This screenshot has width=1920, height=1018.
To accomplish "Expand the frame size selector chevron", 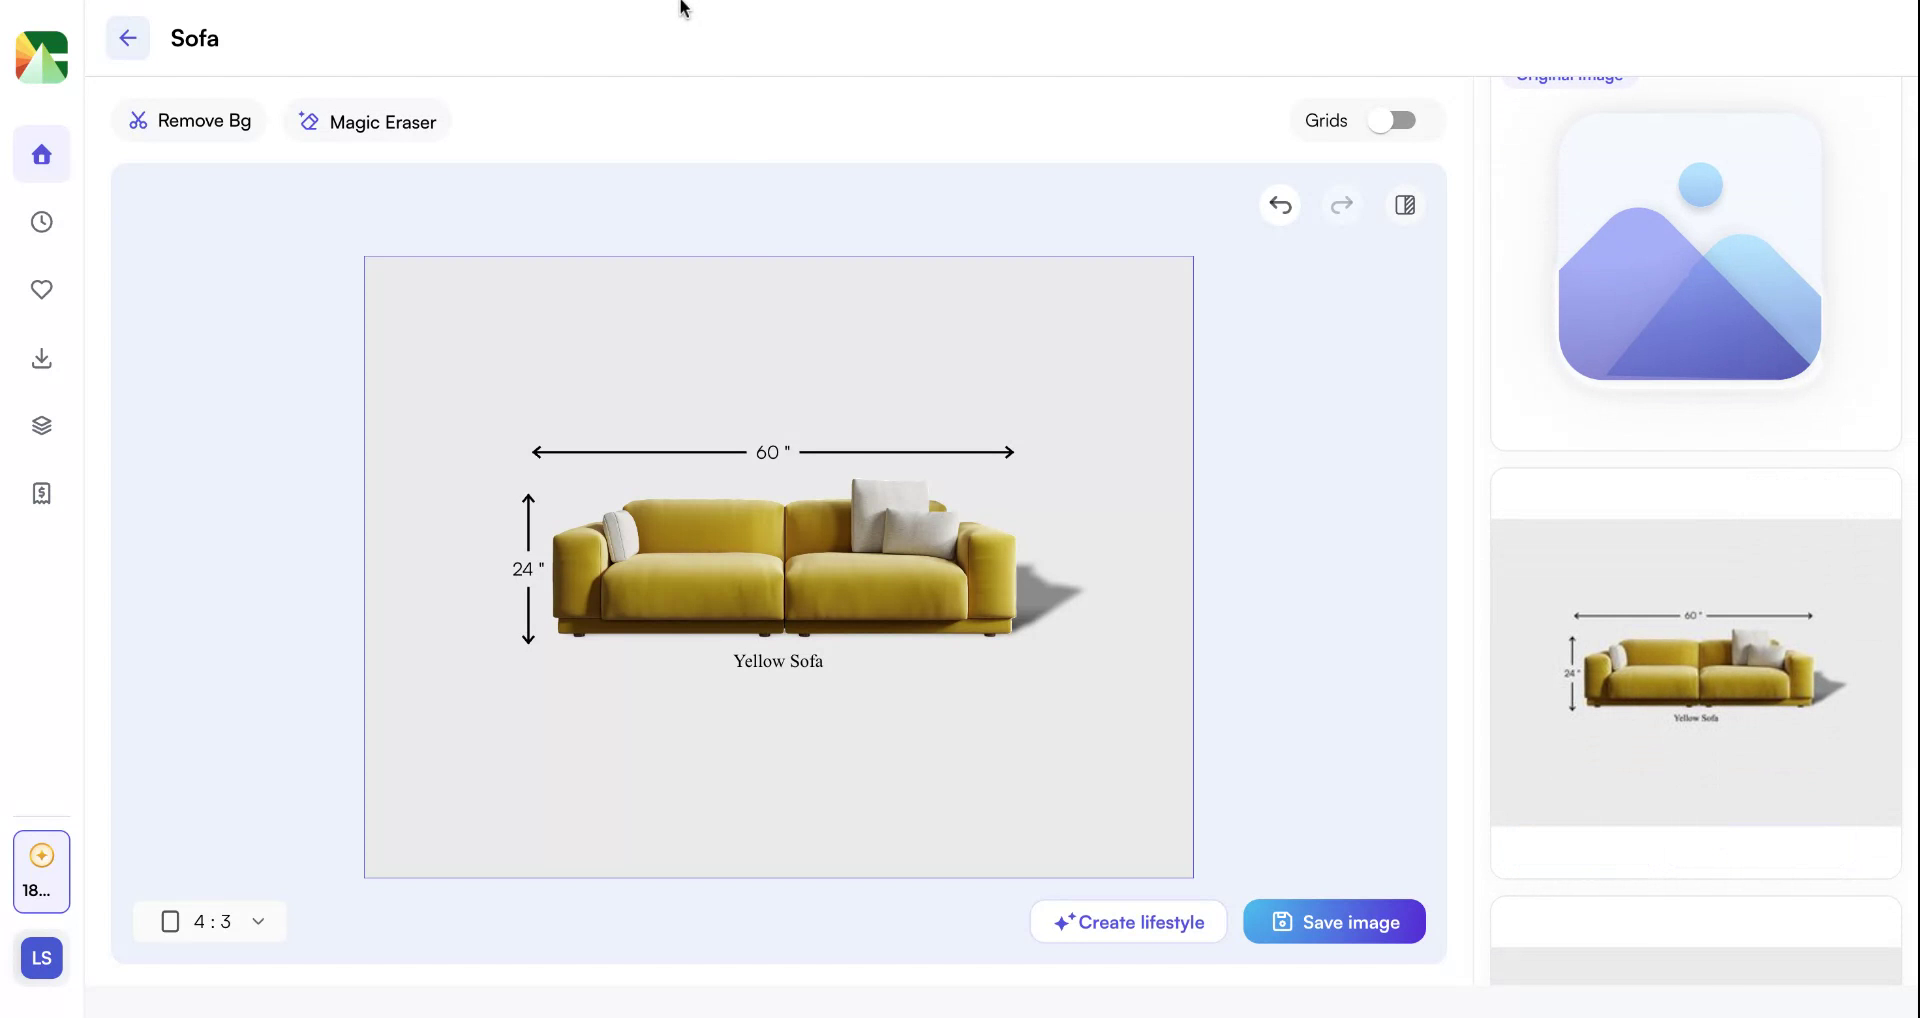I will coord(258,921).
